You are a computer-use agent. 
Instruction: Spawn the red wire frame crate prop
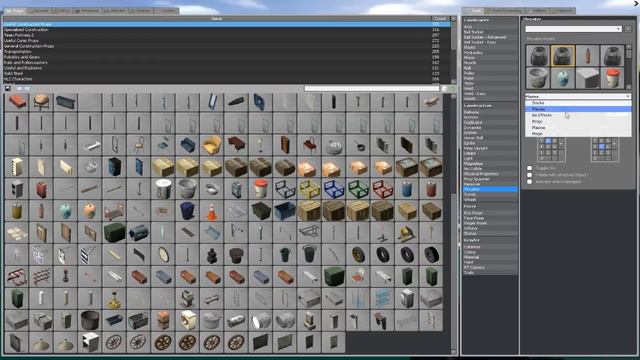point(382,189)
